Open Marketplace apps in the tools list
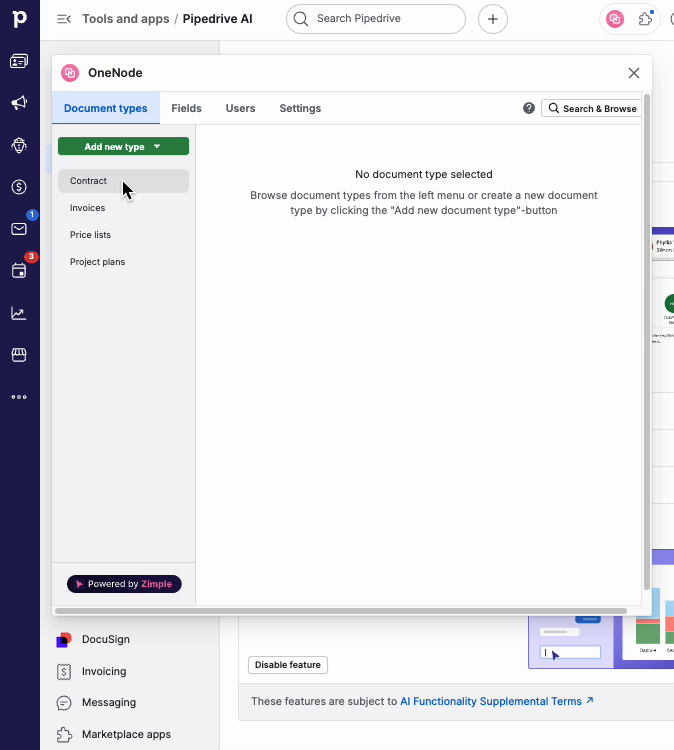This screenshot has height=750, width=674. 126,735
